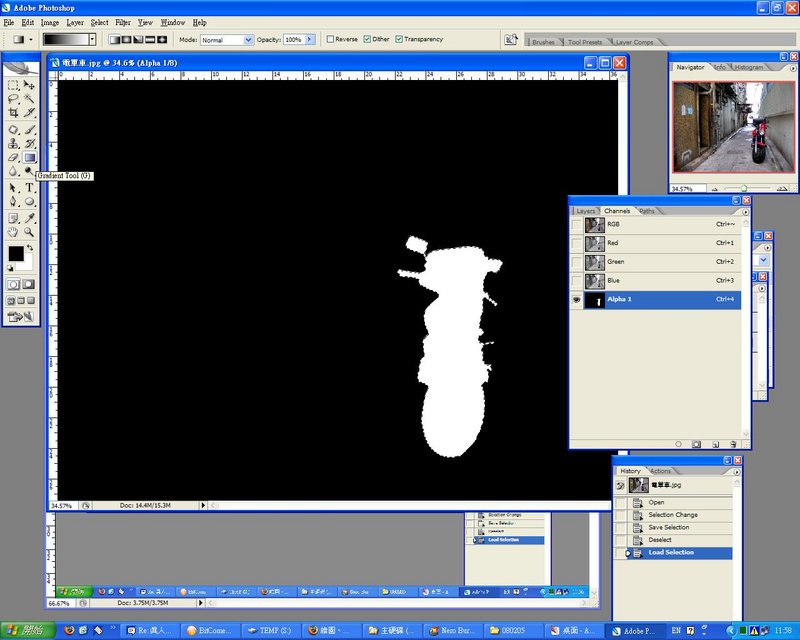Switch to the Paths tab
Viewport: 800px width, 640px height.
(646, 211)
